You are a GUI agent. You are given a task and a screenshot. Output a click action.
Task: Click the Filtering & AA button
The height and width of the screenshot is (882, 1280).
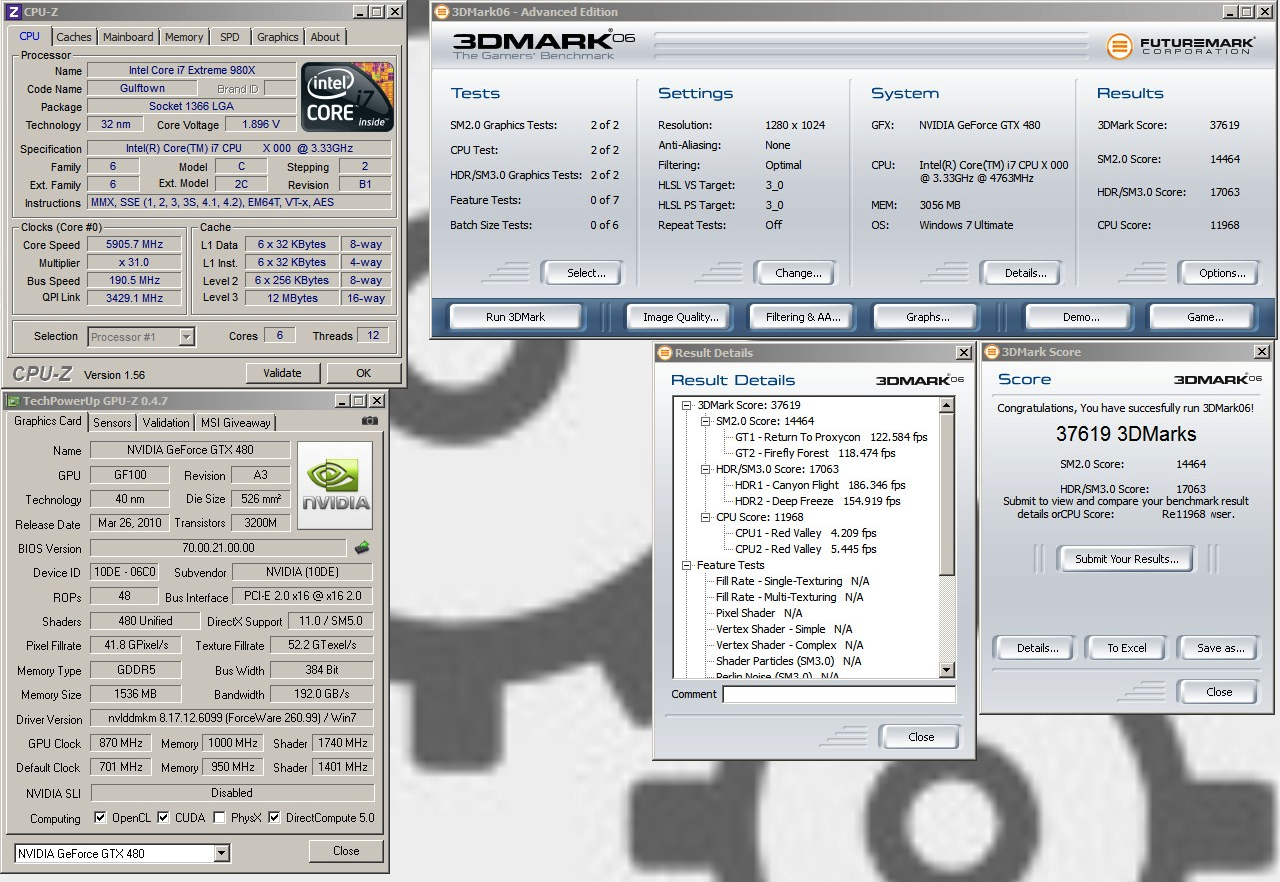[x=803, y=317]
